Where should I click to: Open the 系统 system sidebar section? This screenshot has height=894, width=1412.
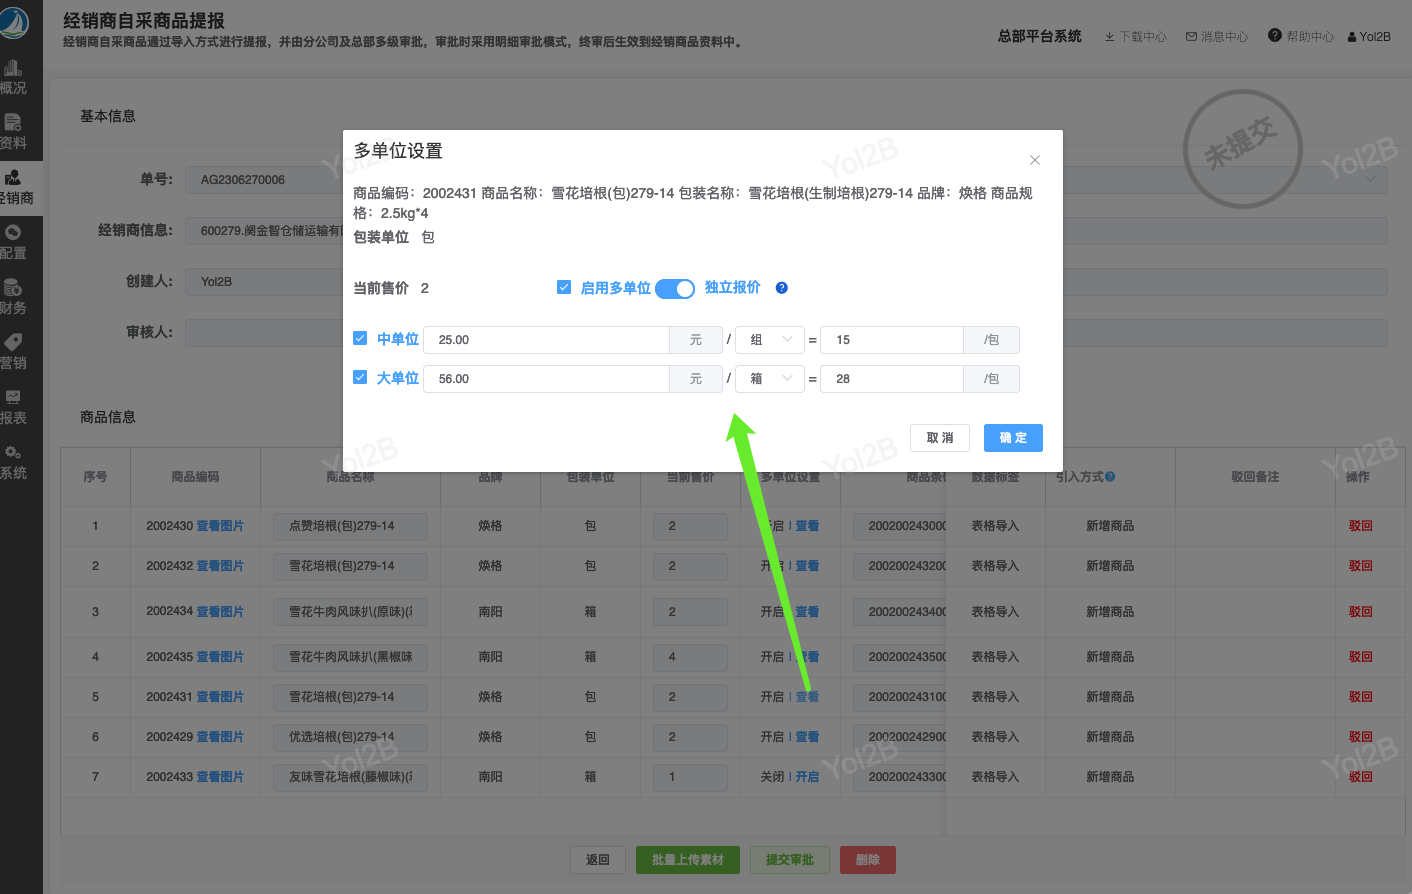point(14,463)
